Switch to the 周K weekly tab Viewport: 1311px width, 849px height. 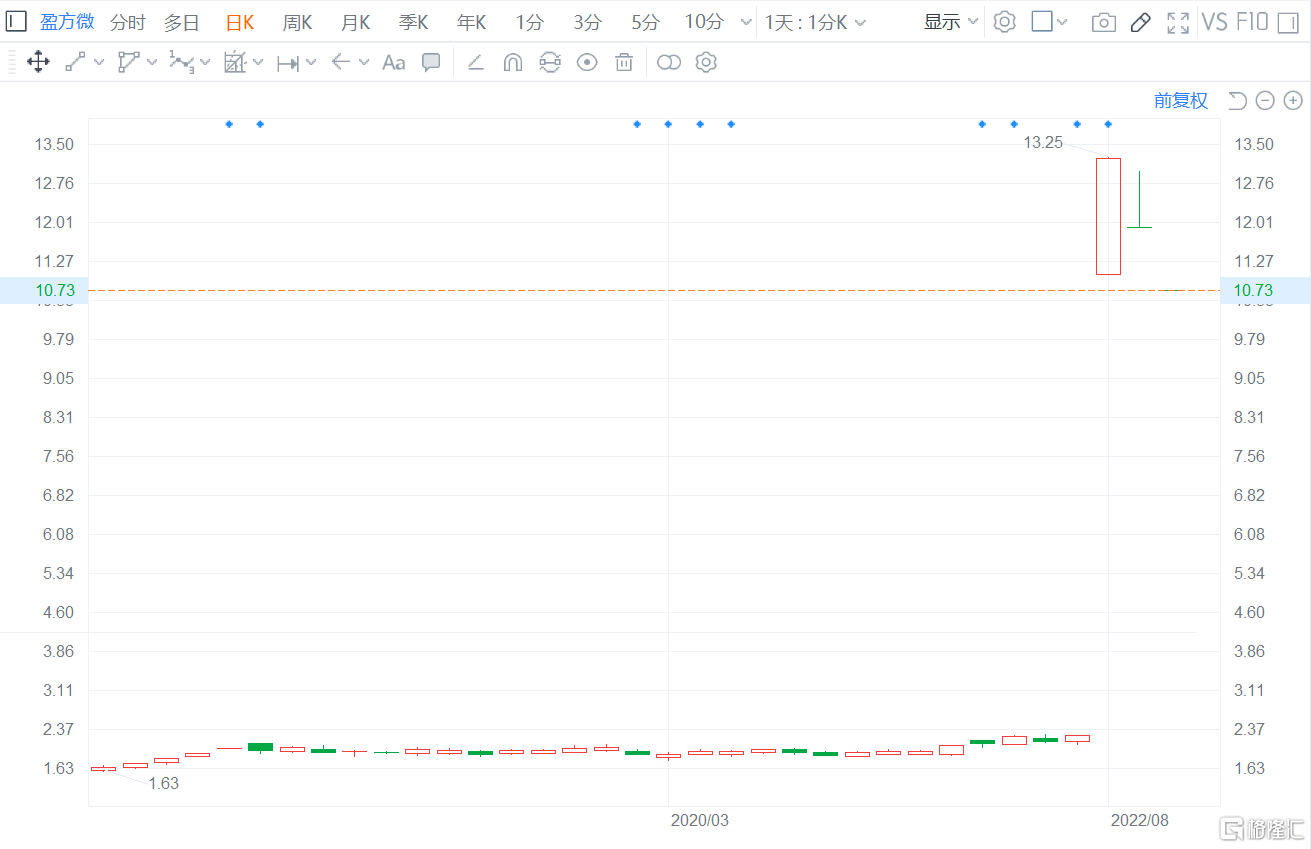point(298,22)
